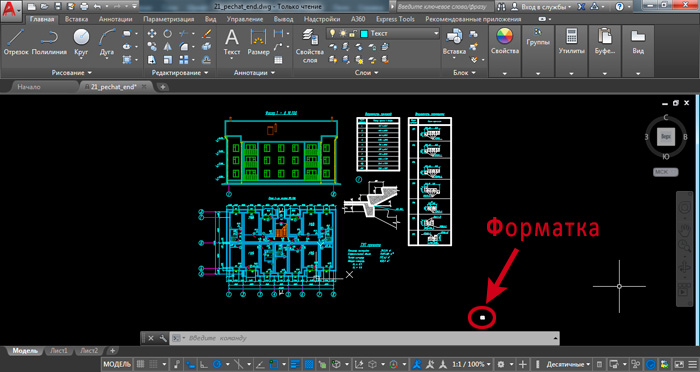The image size is (700, 372).
Task: Click the Explode tool icon
Action: [206, 46]
